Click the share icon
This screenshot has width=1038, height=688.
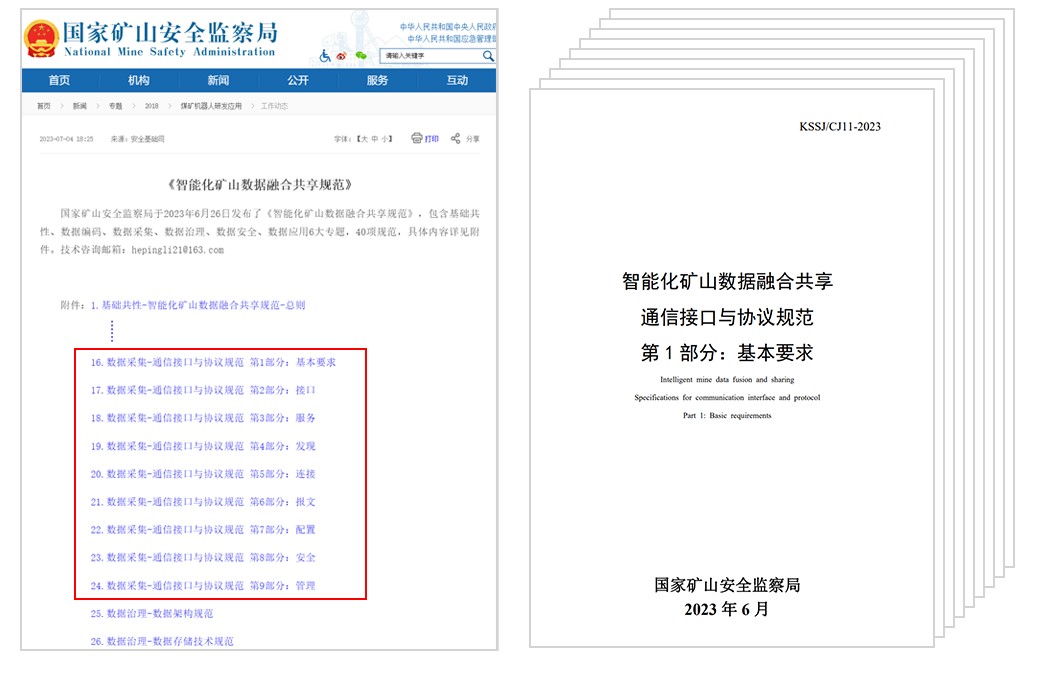click(x=456, y=139)
